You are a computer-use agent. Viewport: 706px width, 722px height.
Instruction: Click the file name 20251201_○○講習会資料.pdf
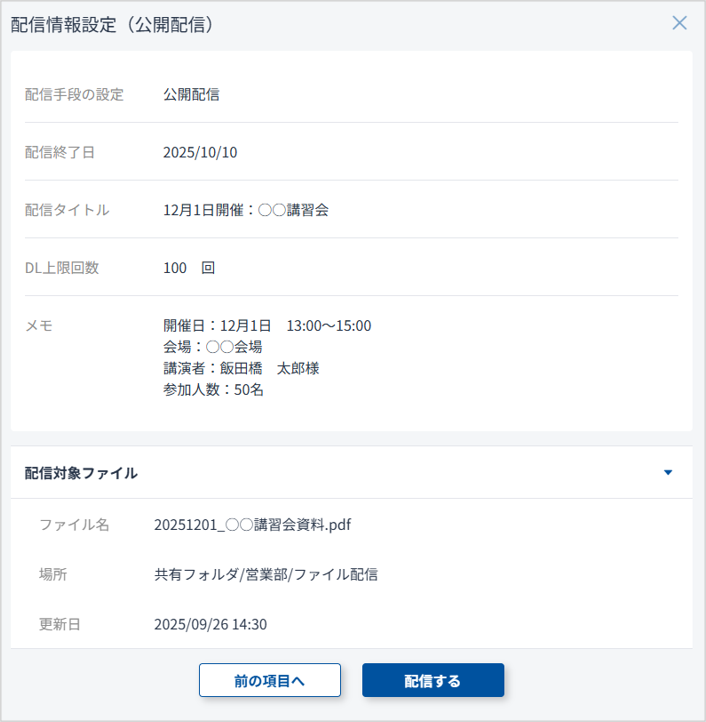click(x=252, y=524)
